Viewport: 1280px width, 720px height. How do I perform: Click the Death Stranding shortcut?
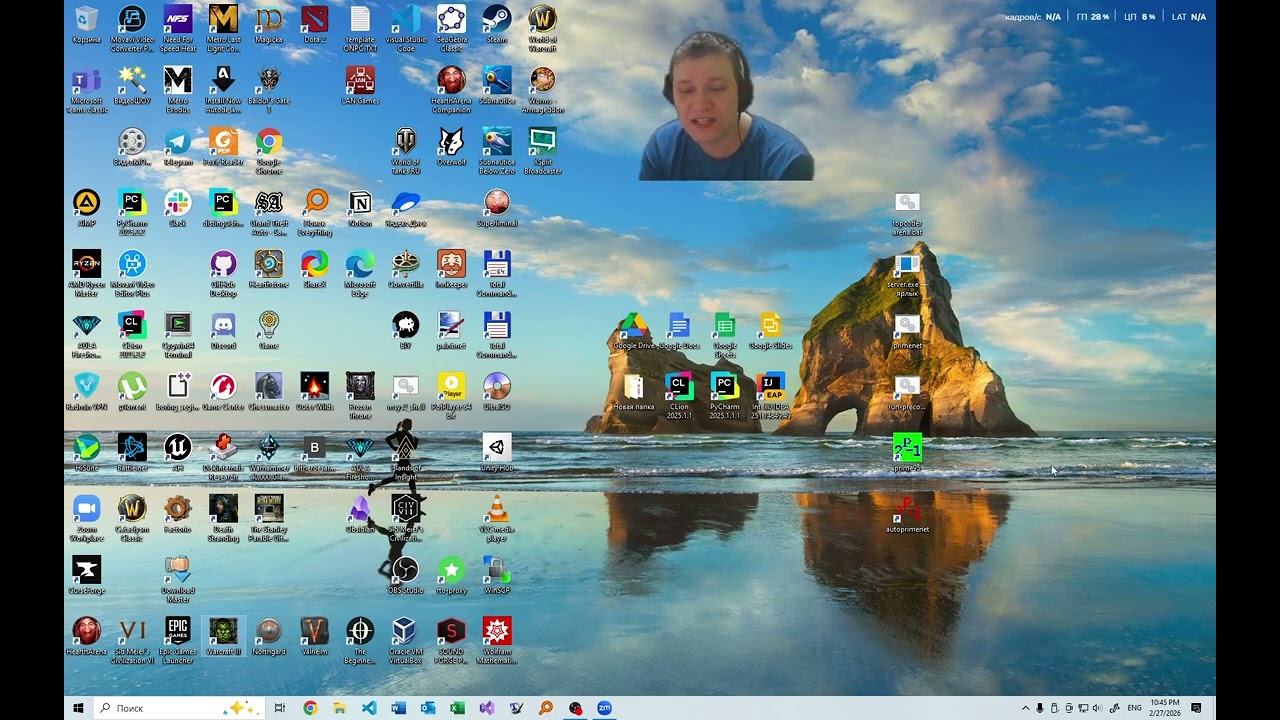pyautogui.click(x=223, y=518)
